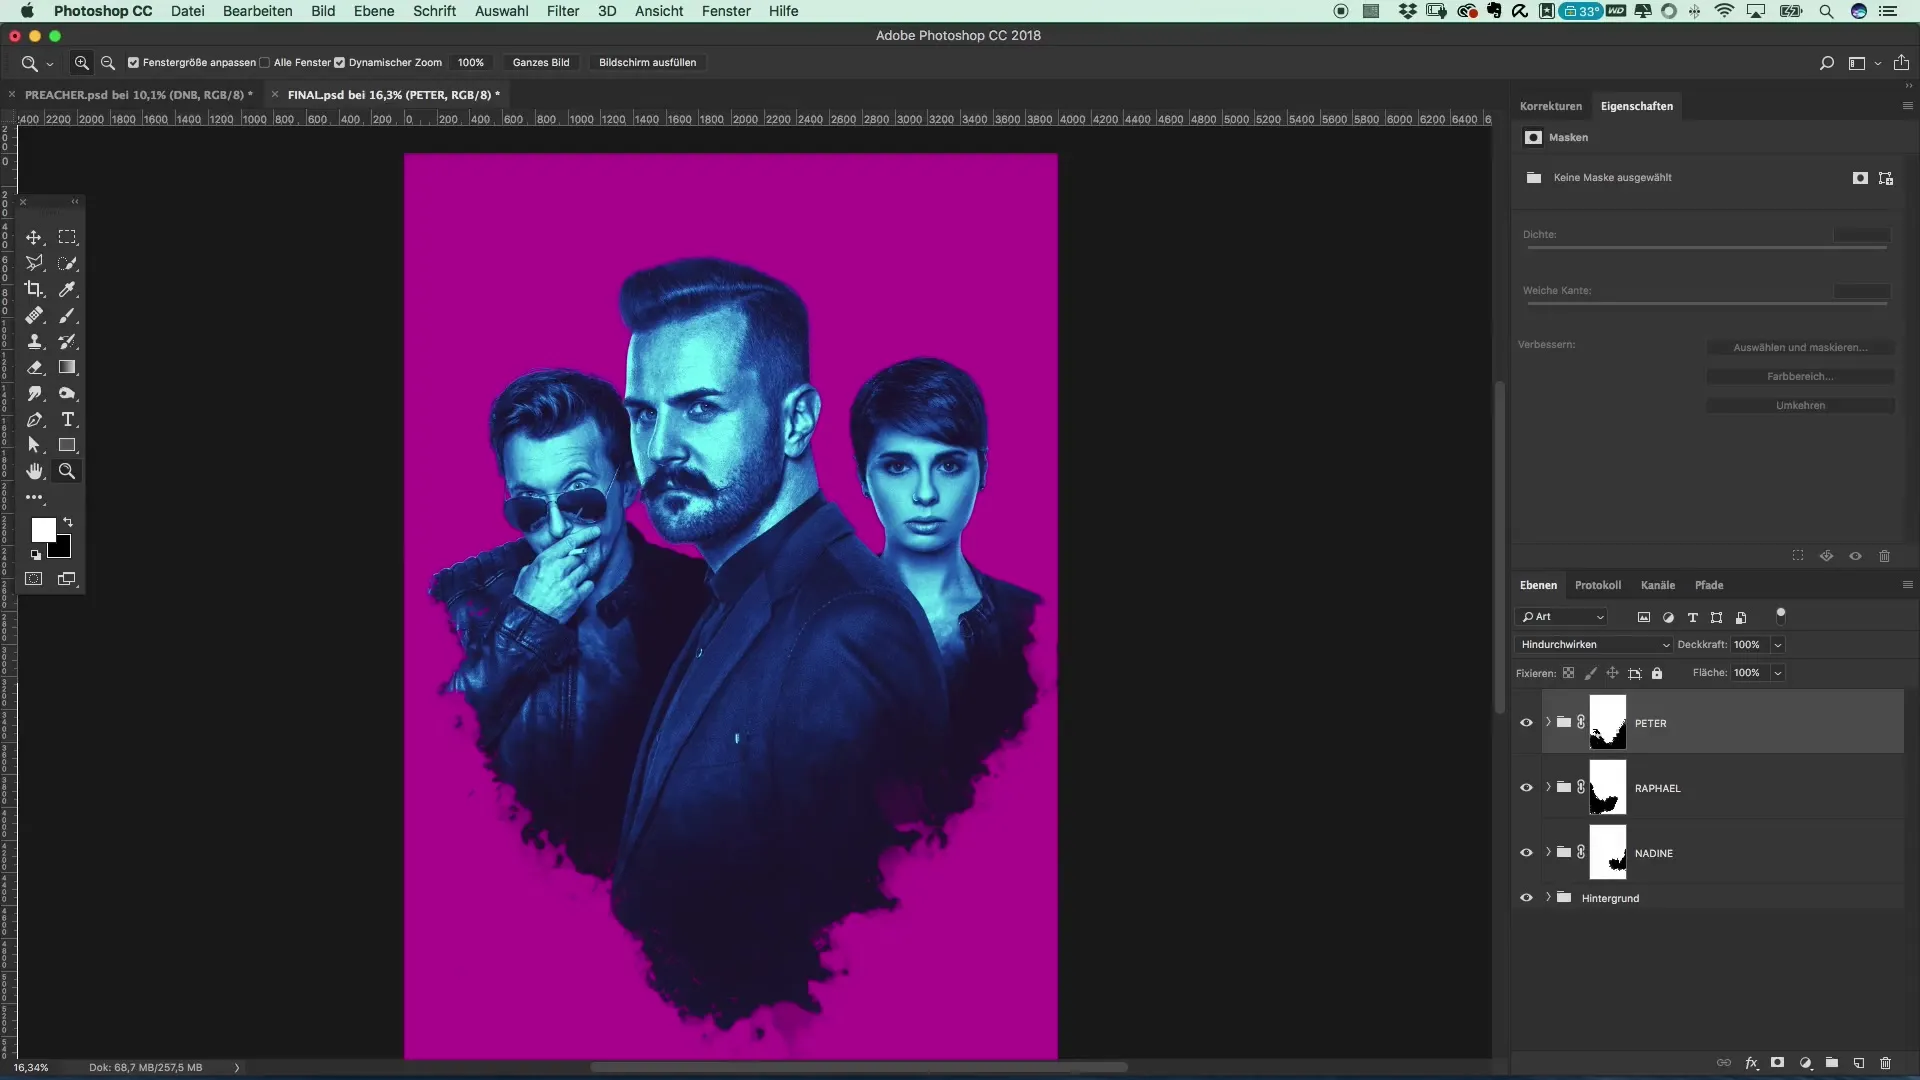The height and width of the screenshot is (1080, 1920).
Task: Open blend mode Hindurchwirken dropdown
Action: [1594, 645]
